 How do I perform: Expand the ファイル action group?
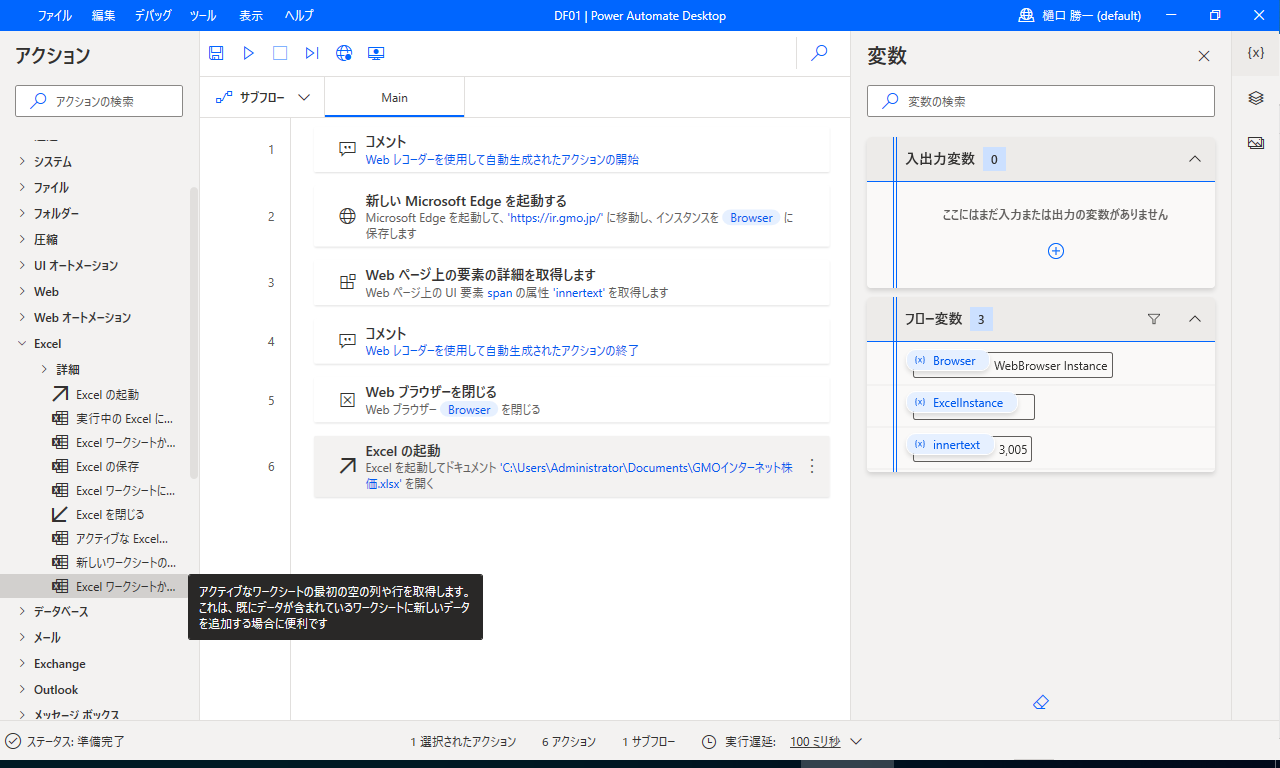23,188
